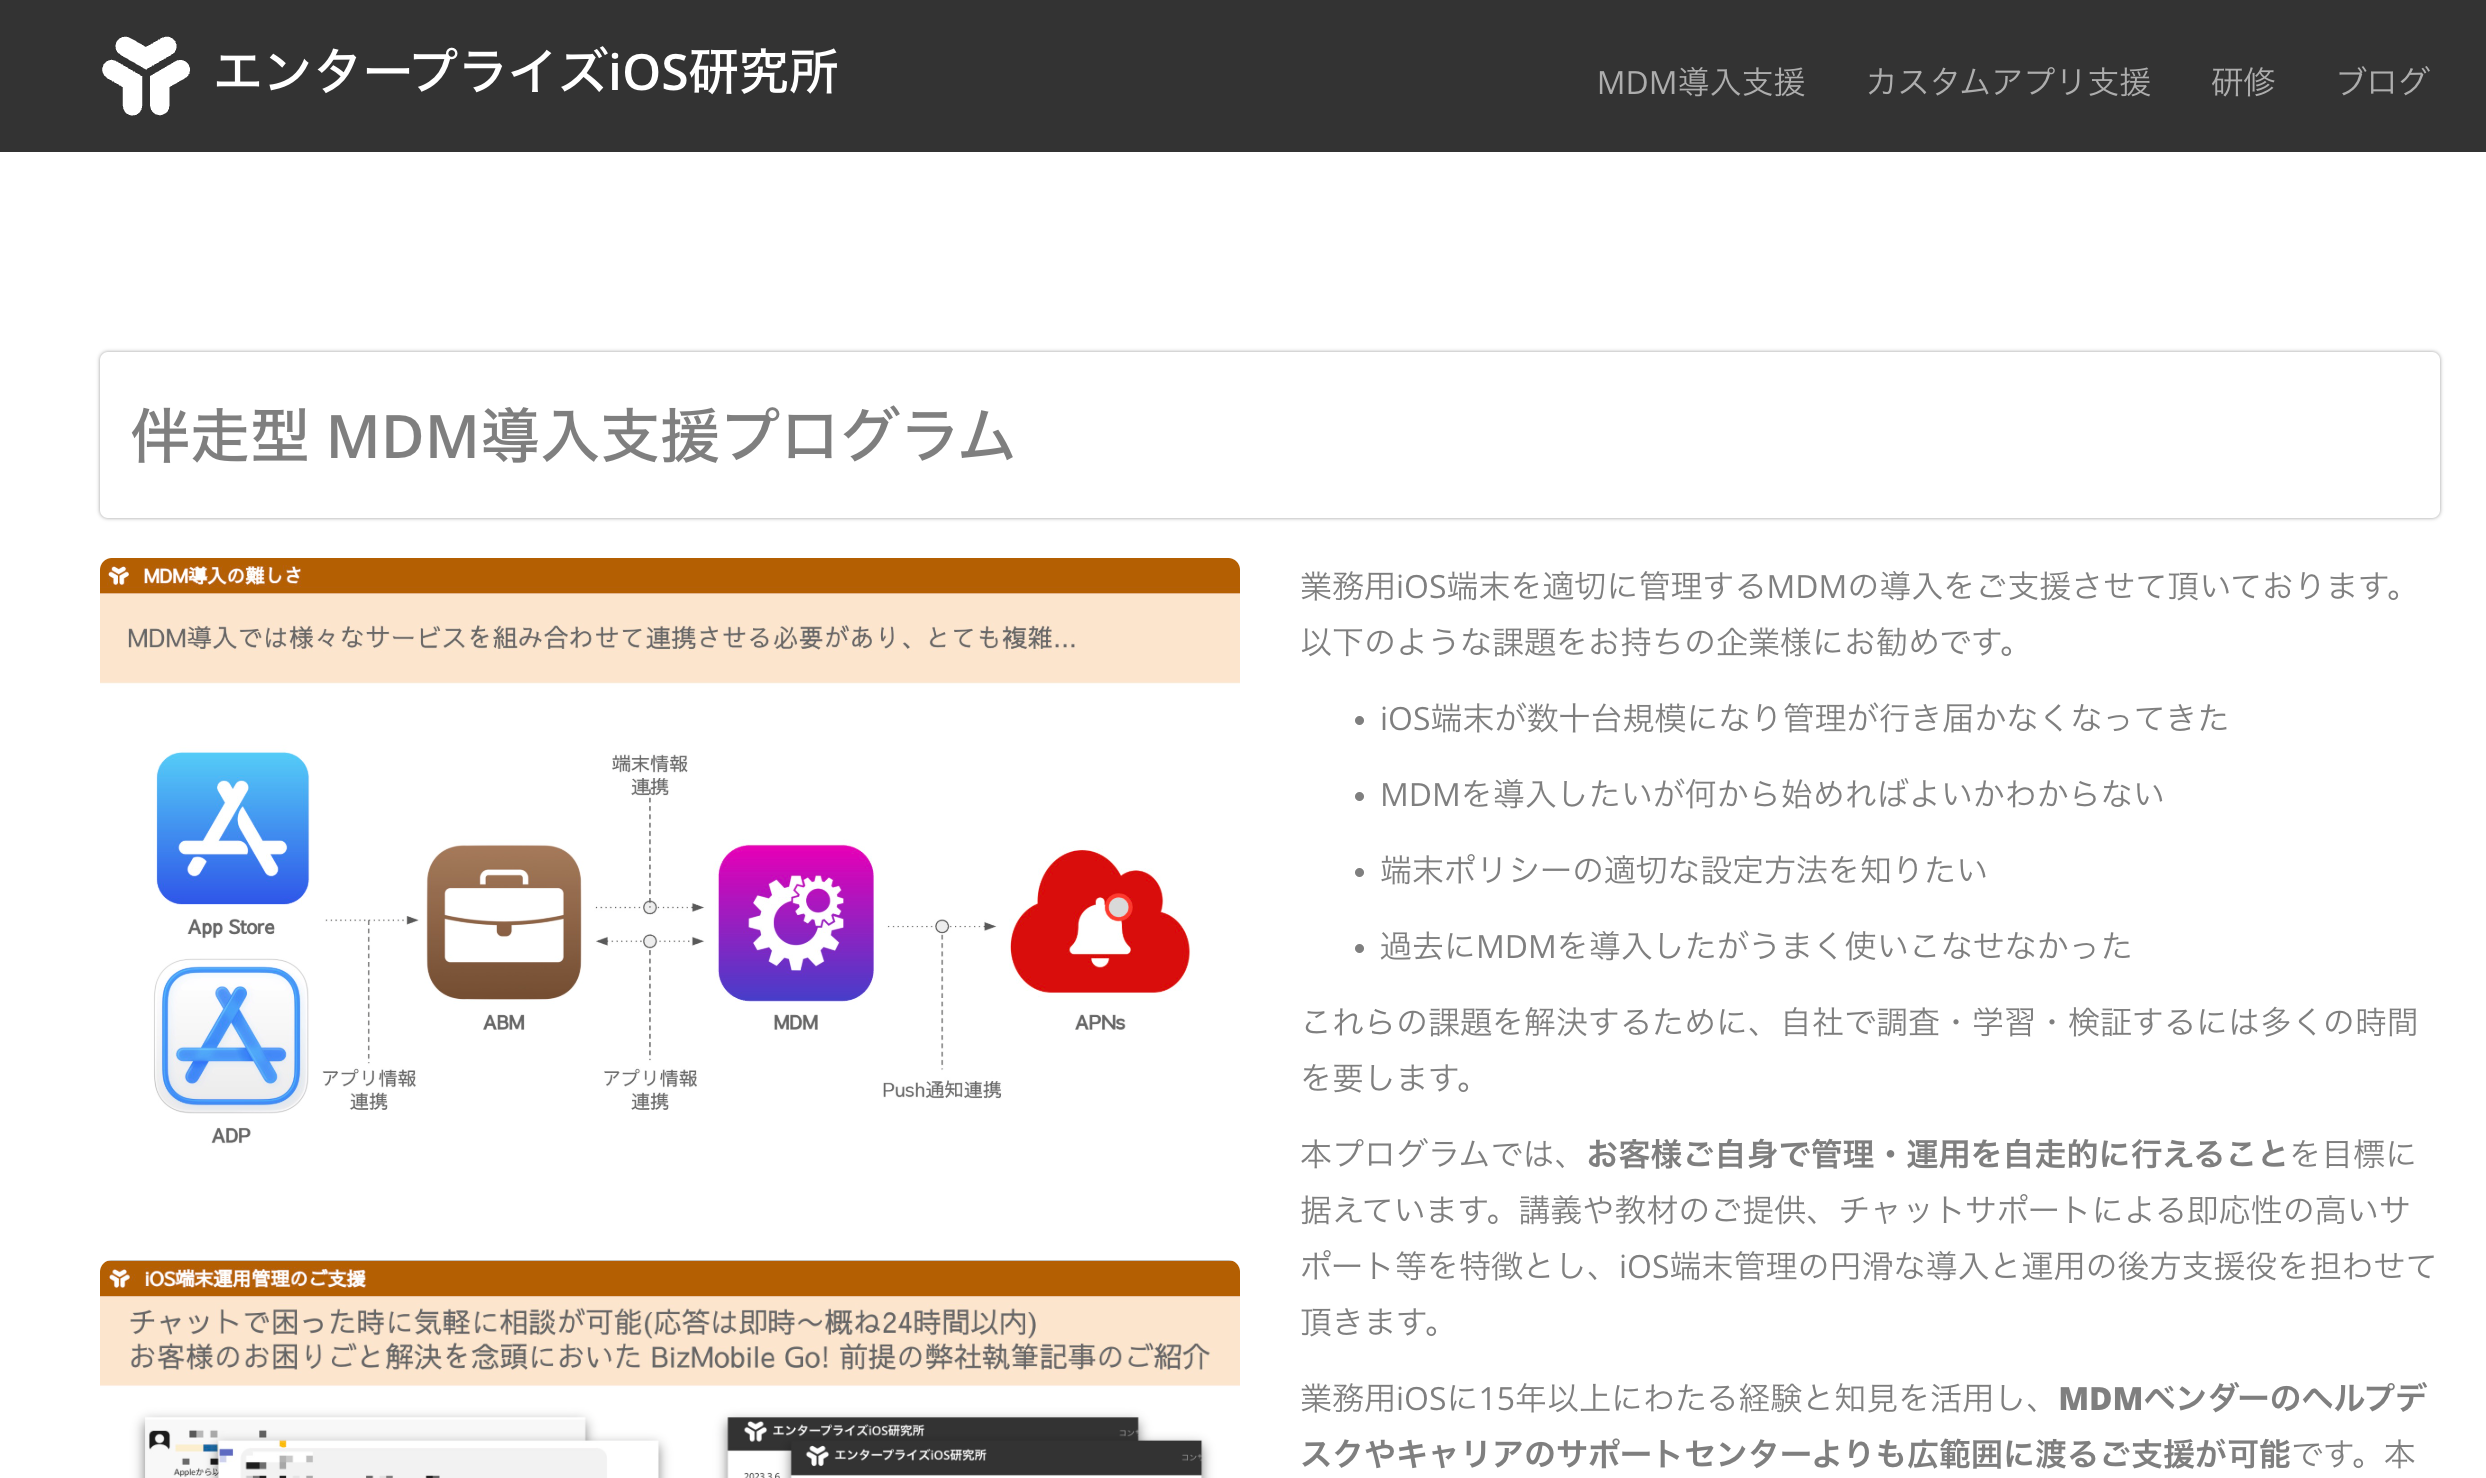Screen dimensions: 2486x1478
Task: Select the ADP icon below App Store
Action: pos(230,1035)
